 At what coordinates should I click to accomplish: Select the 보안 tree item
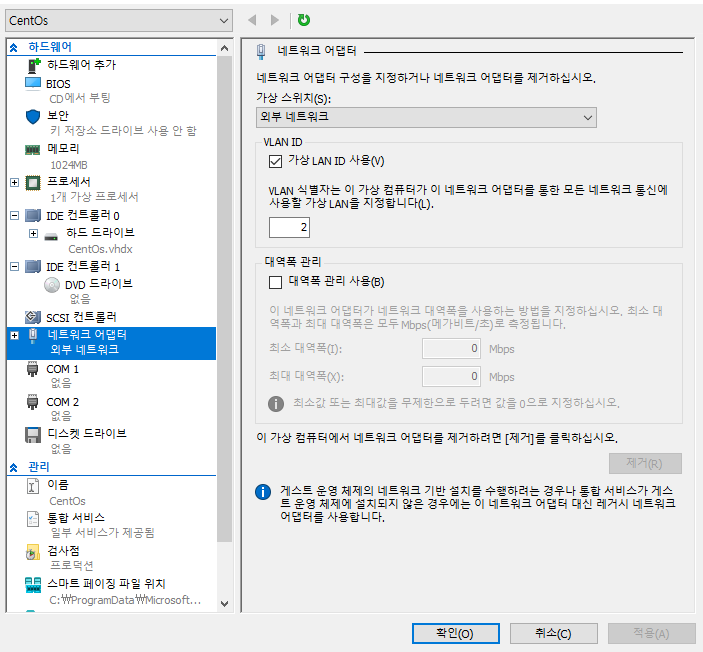58,116
